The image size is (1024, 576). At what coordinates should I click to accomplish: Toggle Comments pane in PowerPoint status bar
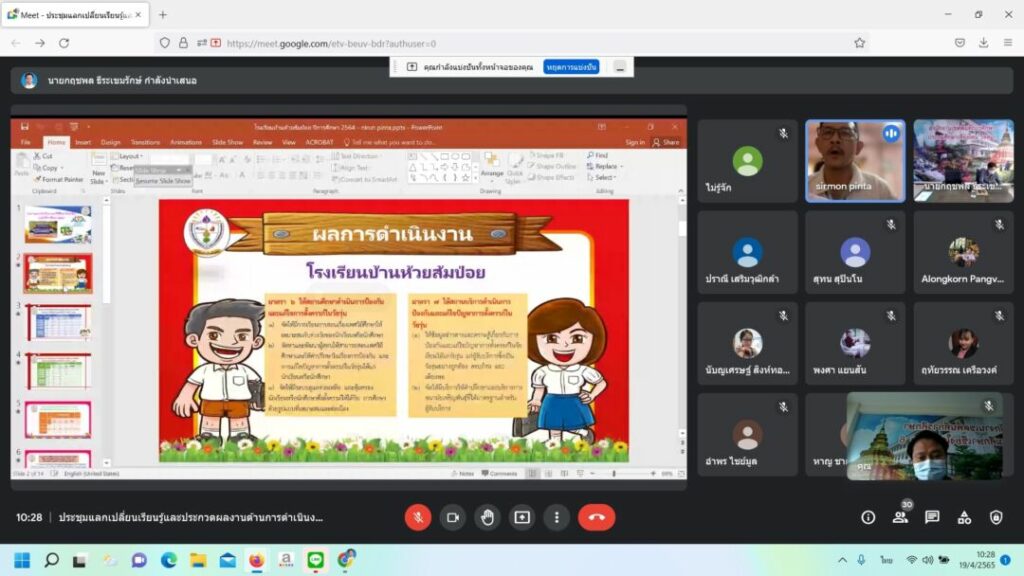[500, 473]
